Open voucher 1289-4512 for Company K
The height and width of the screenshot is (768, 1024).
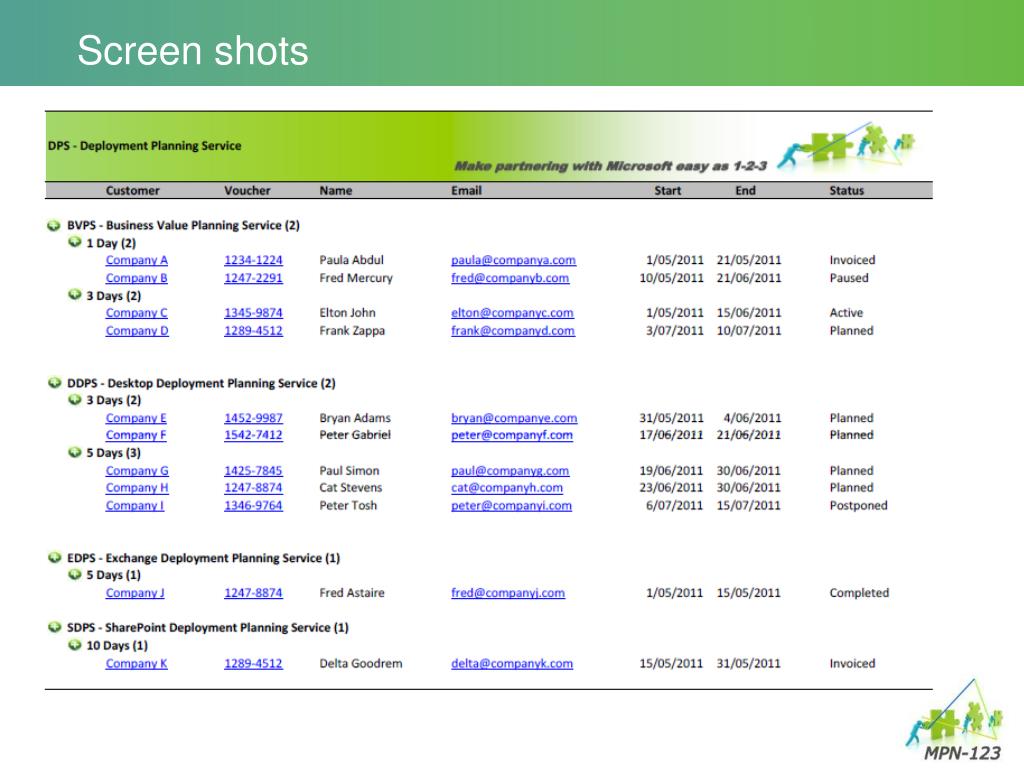click(x=253, y=664)
